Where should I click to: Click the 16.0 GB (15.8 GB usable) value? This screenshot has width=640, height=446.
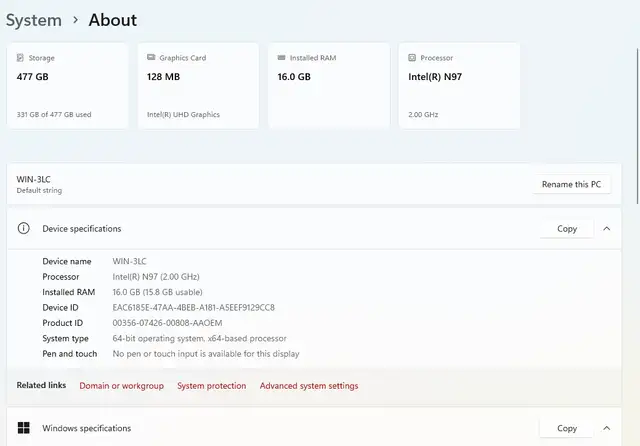click(158, 292)
